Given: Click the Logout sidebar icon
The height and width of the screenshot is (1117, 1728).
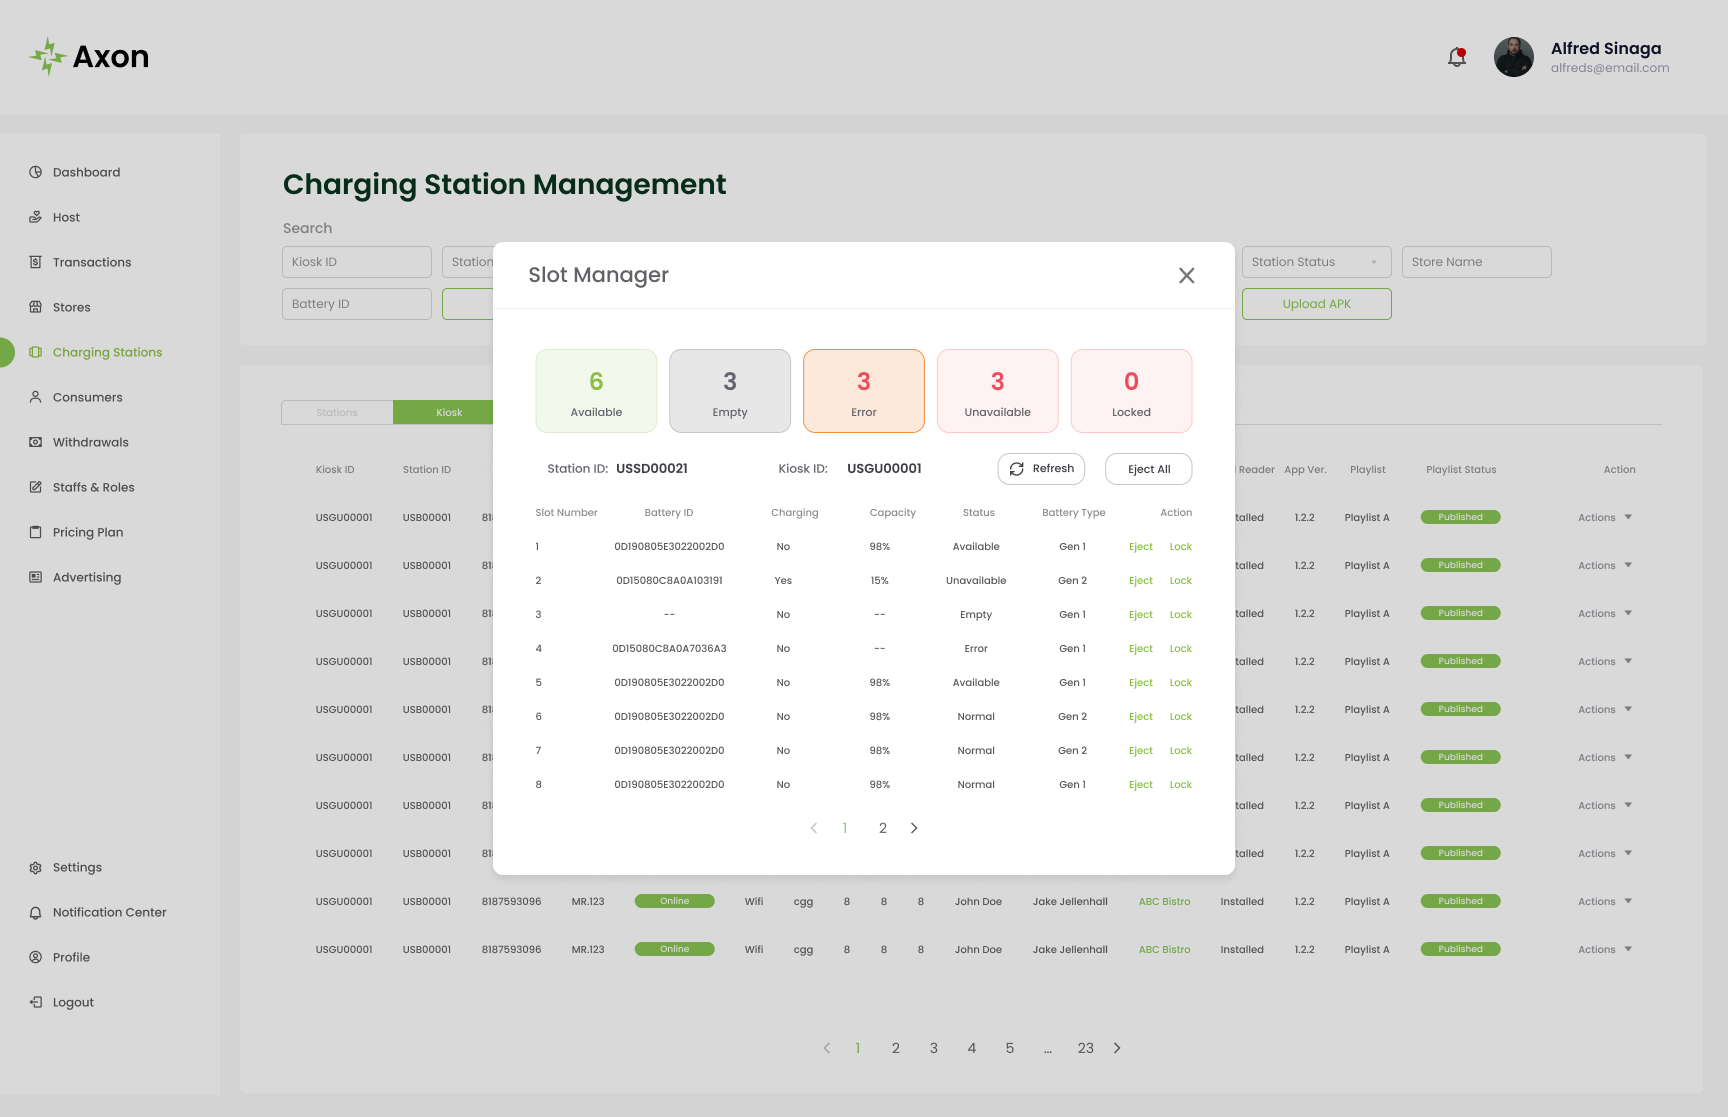Looking at the screenshot, I should 35,1002.
